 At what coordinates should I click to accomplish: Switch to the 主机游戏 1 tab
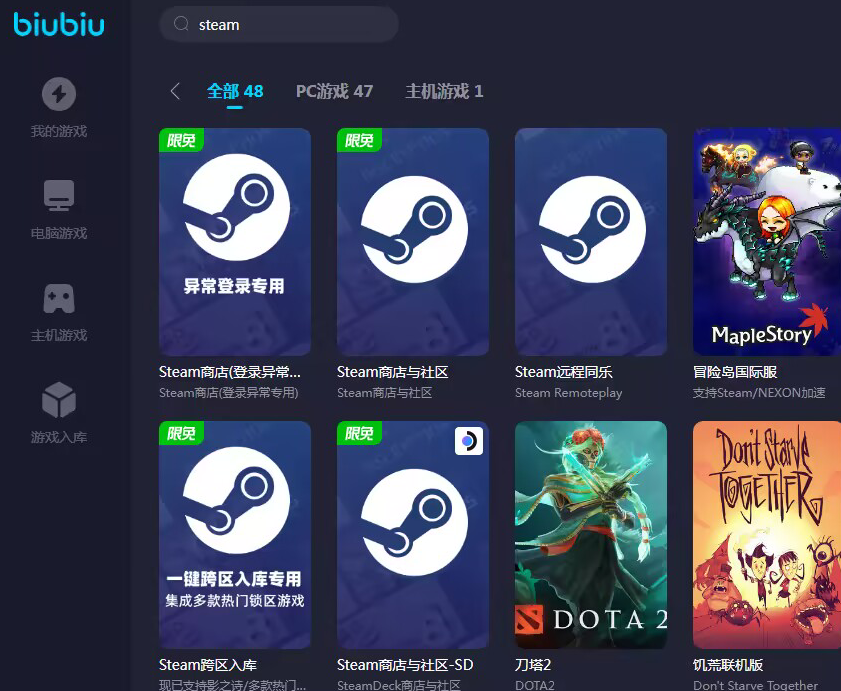(x=444, y=91)
